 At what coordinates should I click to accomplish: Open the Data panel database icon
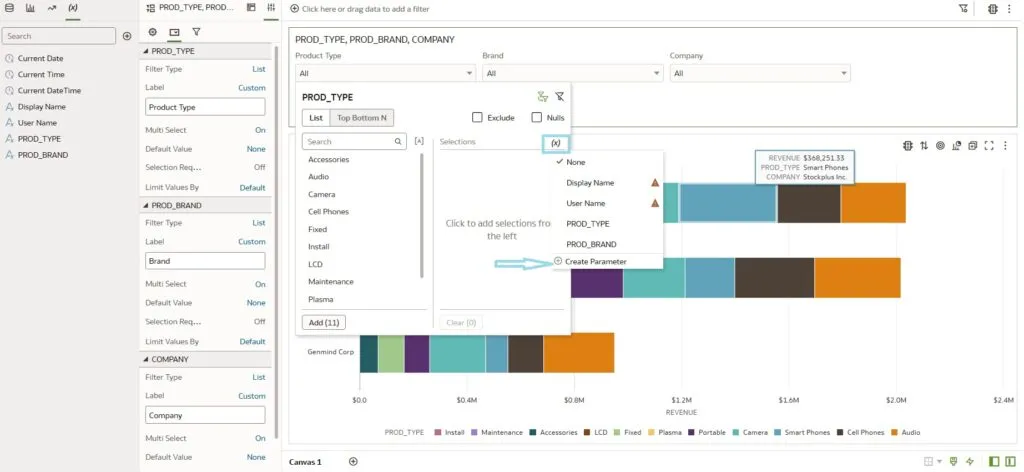tap(9, 8)
